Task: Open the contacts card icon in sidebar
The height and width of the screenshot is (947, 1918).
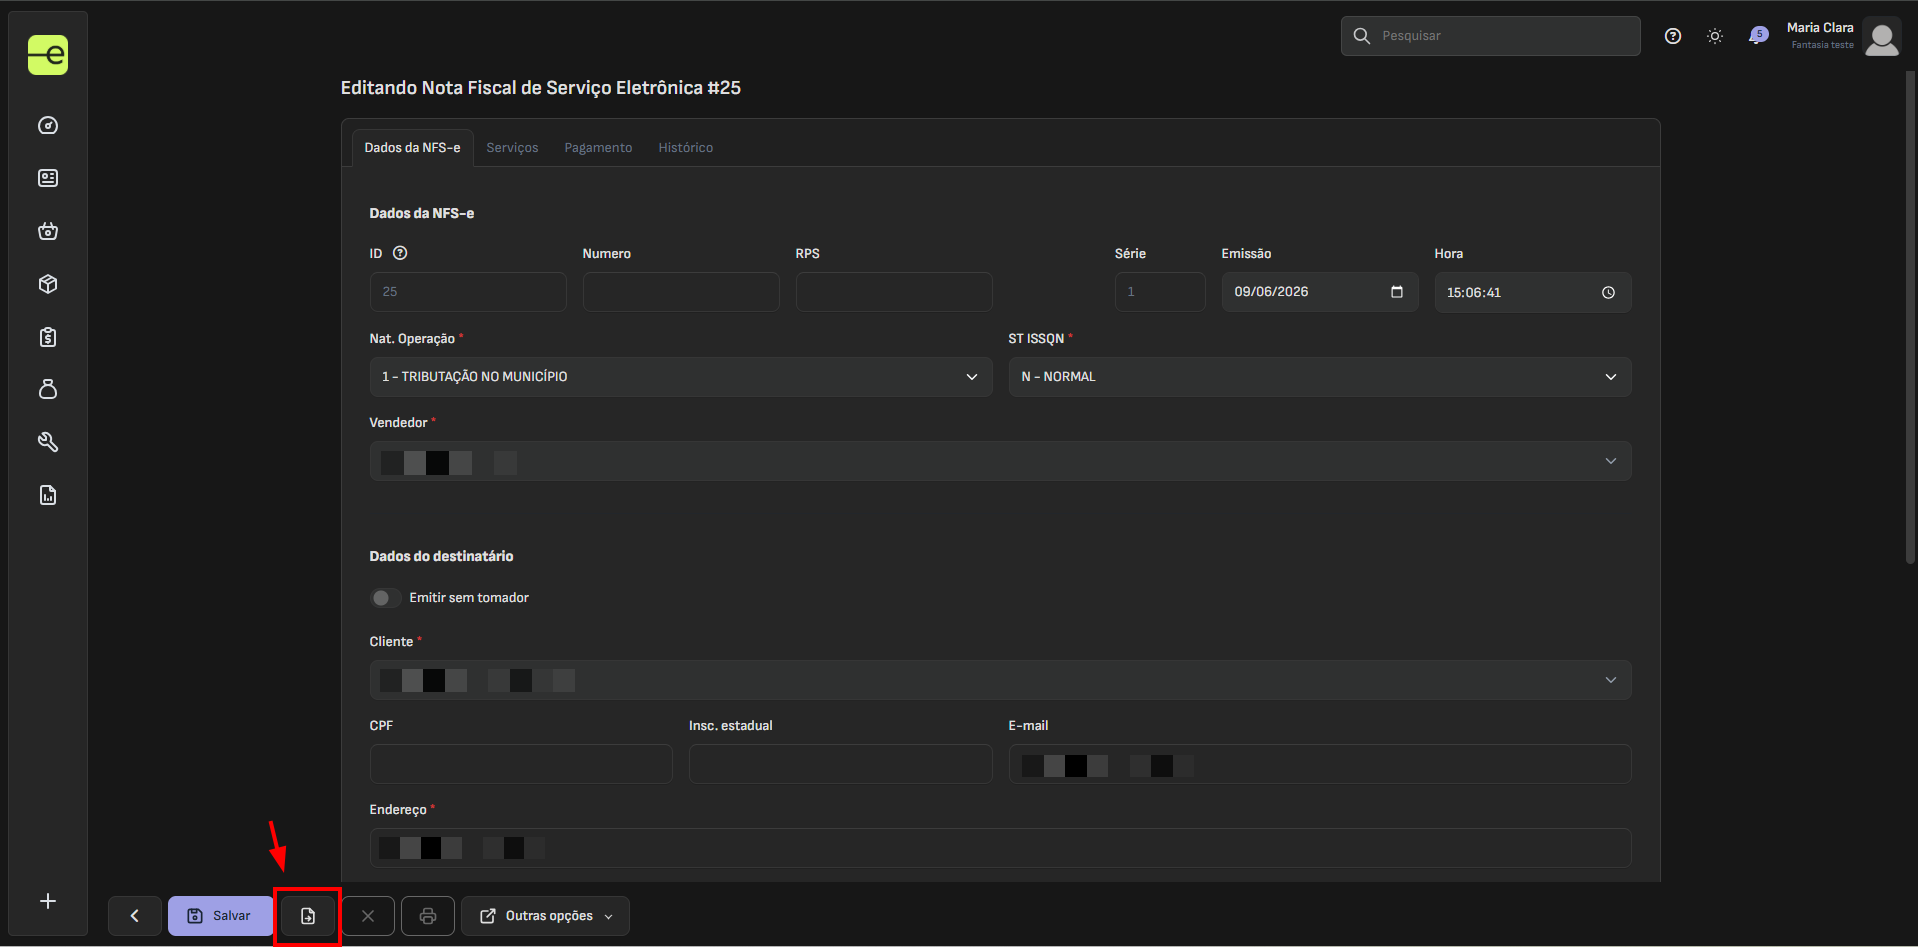Action: click(48, 178)
